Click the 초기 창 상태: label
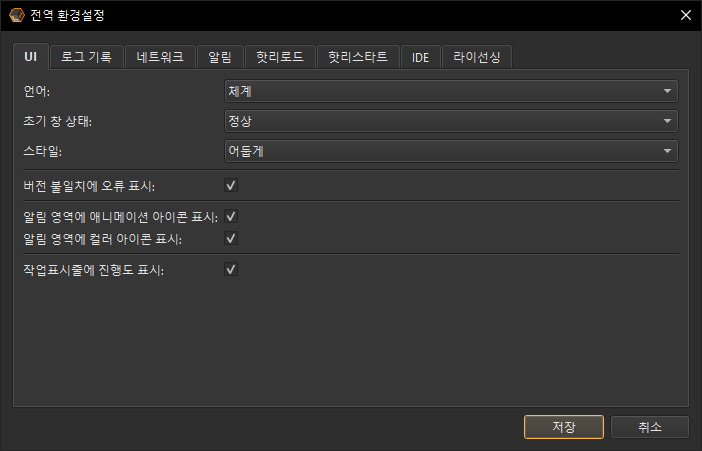 click(57, 121)
